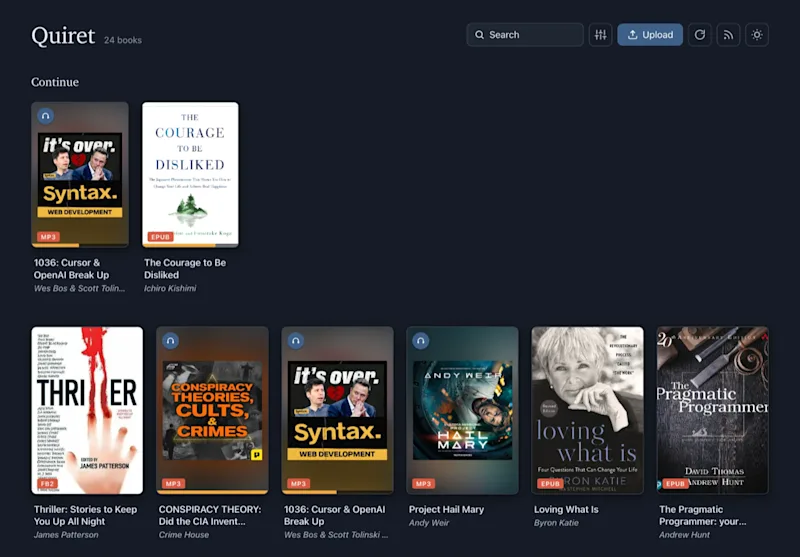Click author name Byron Katie

pyautogui.click(x=556, y=523)
